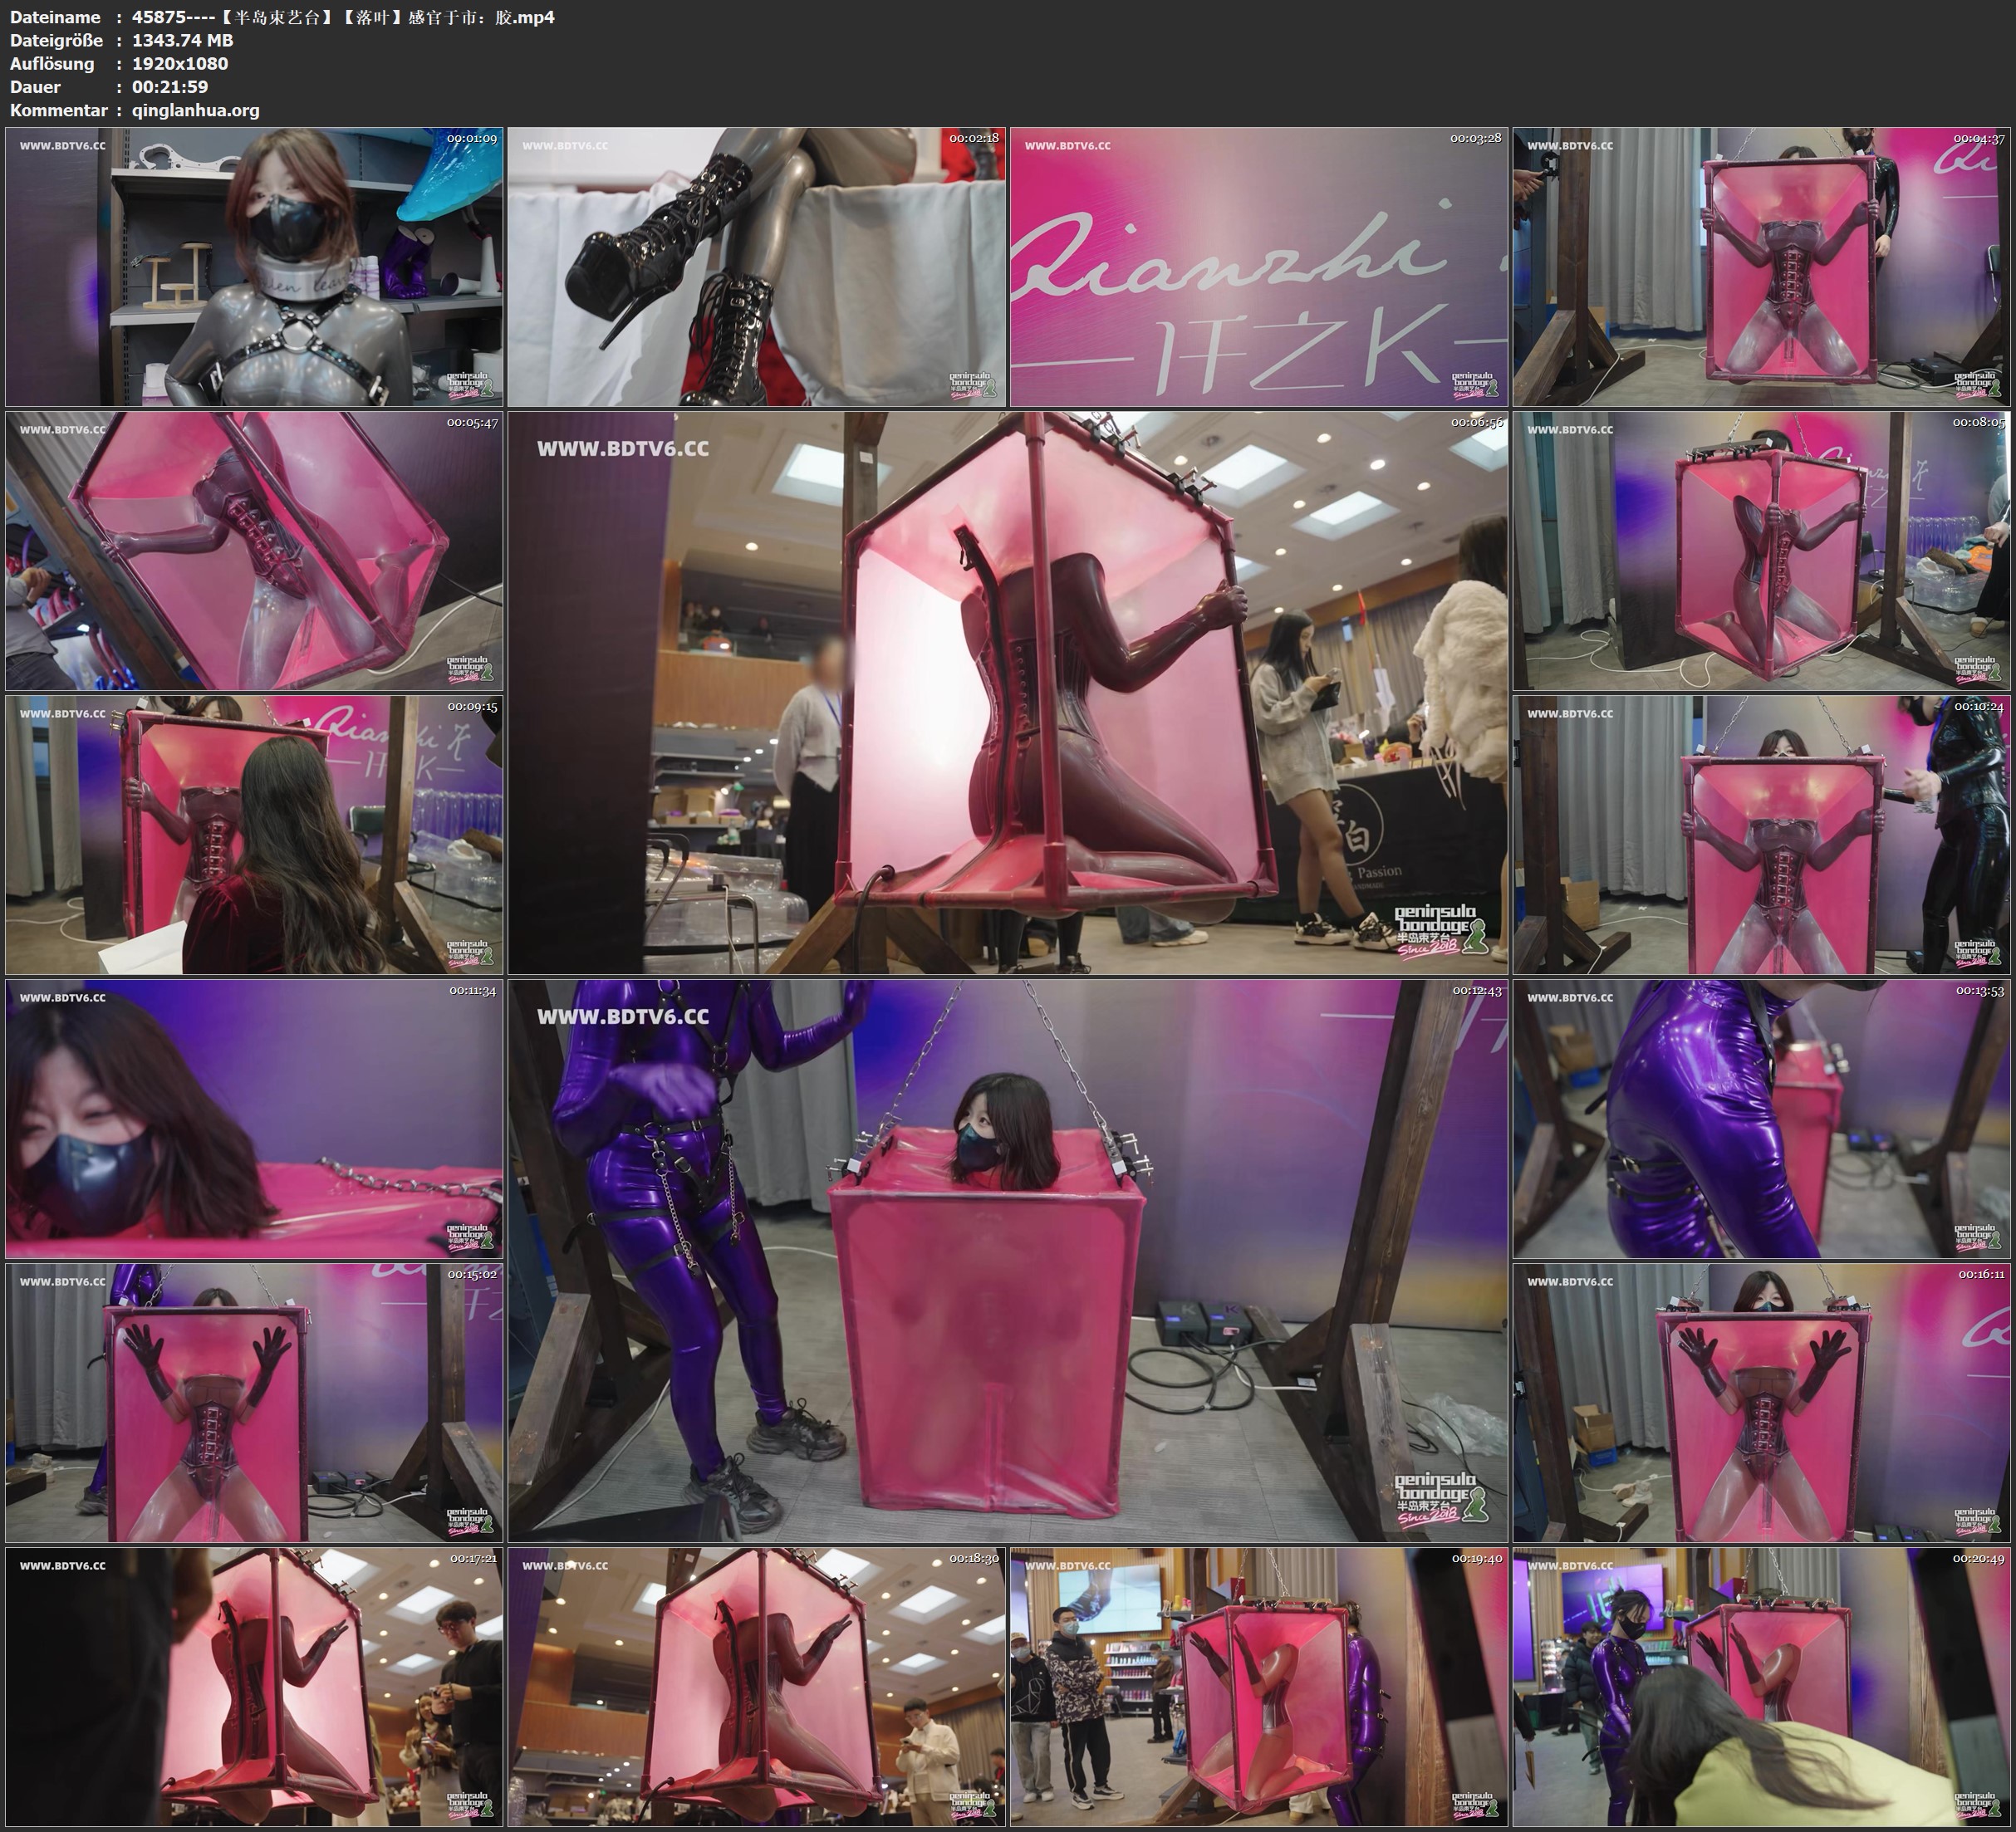Viewport: 2016px width, 1832px height.
Task: Open the thumbnail timestamped 00:17:21
Action: tap(254, 1687)
